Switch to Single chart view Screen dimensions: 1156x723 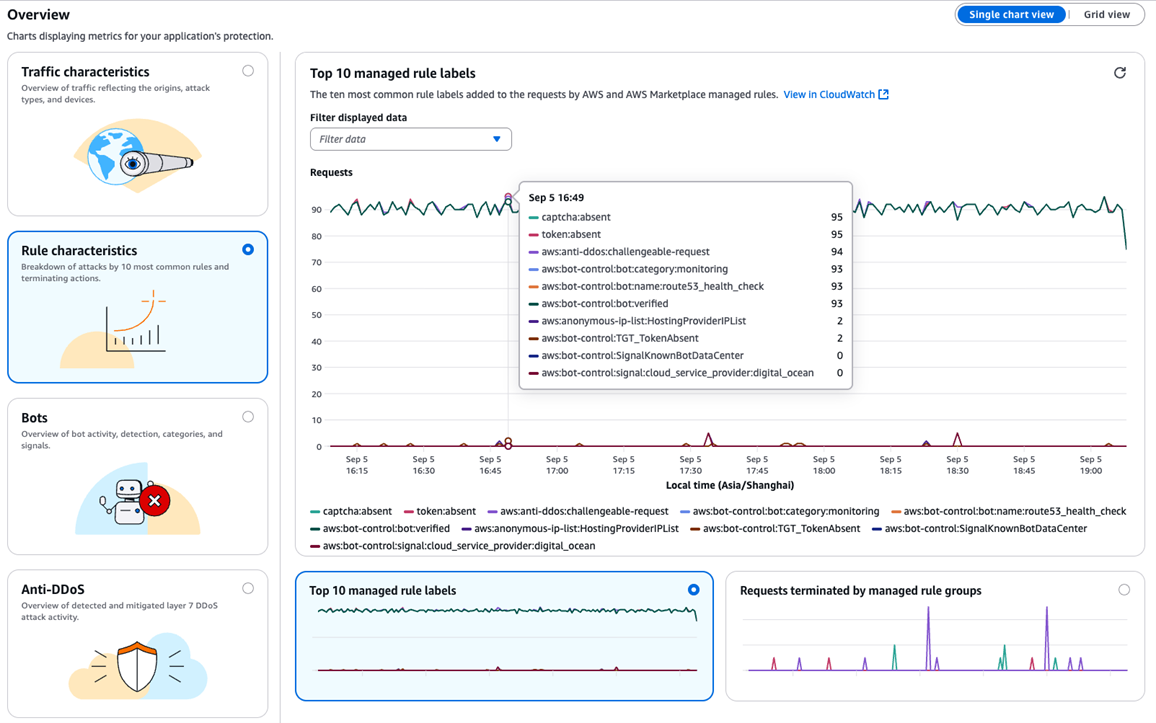1010,15
